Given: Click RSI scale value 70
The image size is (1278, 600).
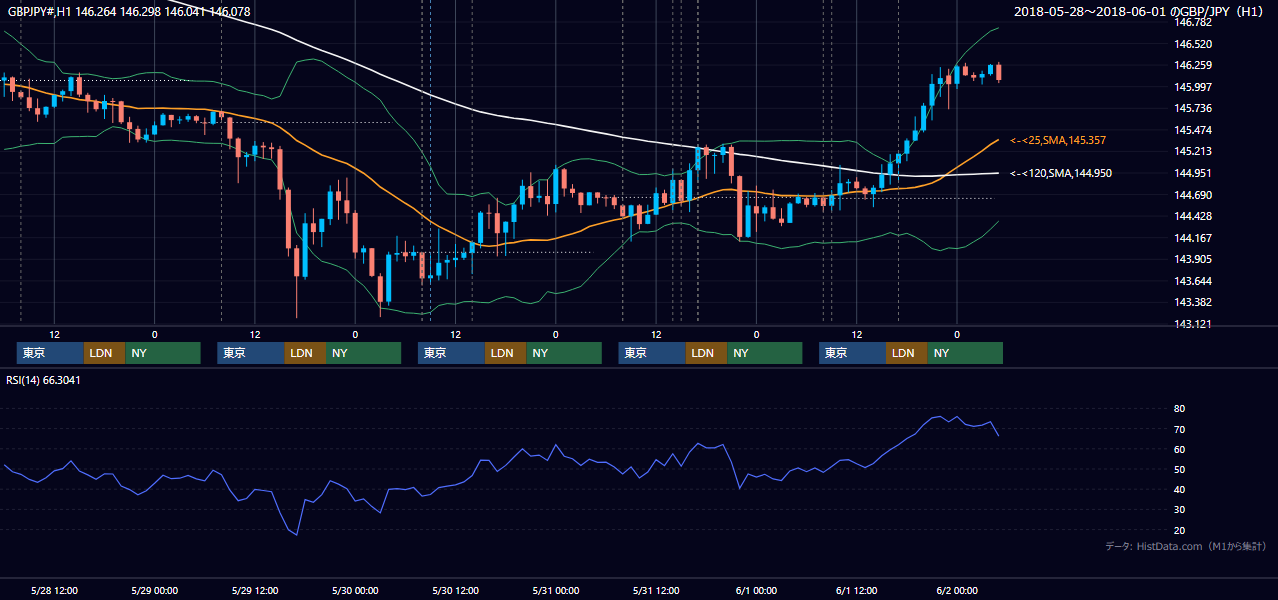Looking at the screenshot, I should pos(1180,429).
